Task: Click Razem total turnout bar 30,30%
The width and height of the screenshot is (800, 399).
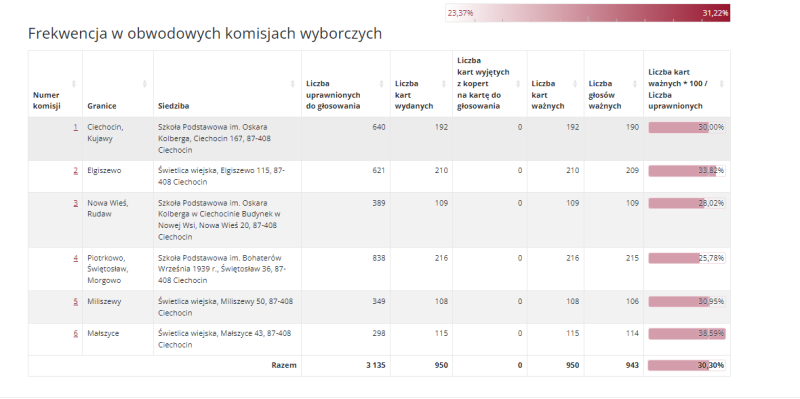Action: pos(687,365)
